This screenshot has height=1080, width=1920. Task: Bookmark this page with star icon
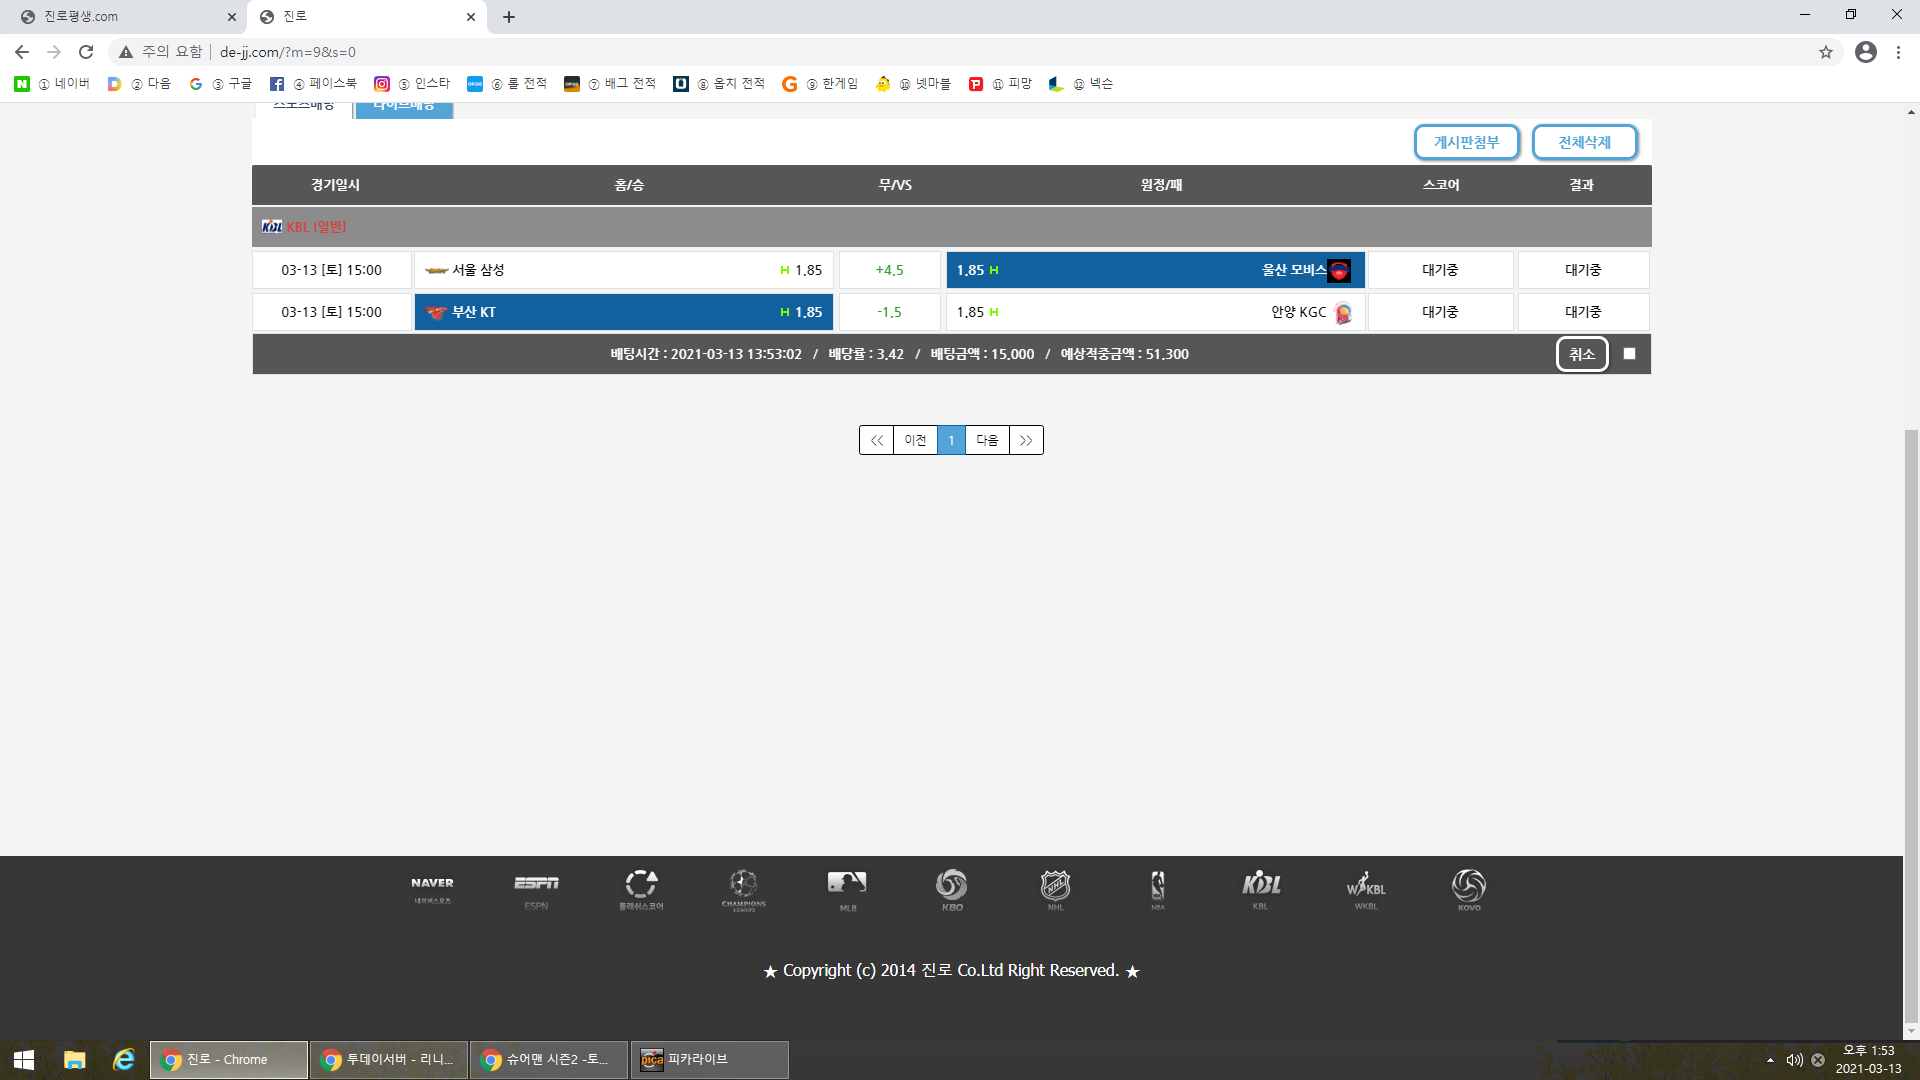[1825, 52]
